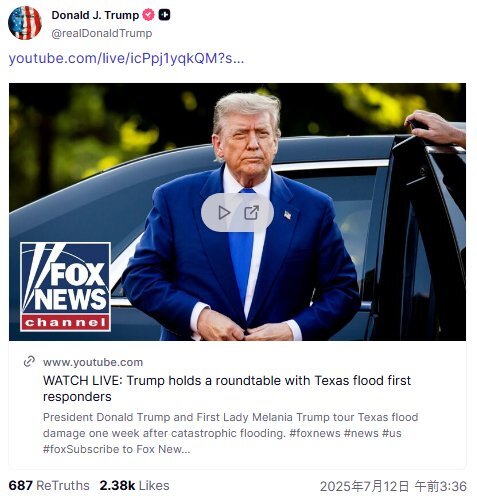Click the red verified checkmark badge

coord(148,15)
